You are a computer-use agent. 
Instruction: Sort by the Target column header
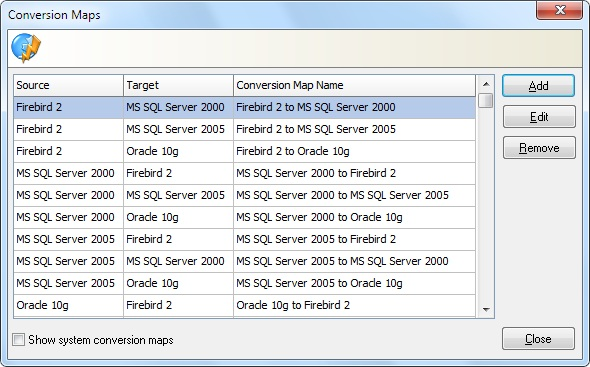pyautogui.click(x=178, y=85)
